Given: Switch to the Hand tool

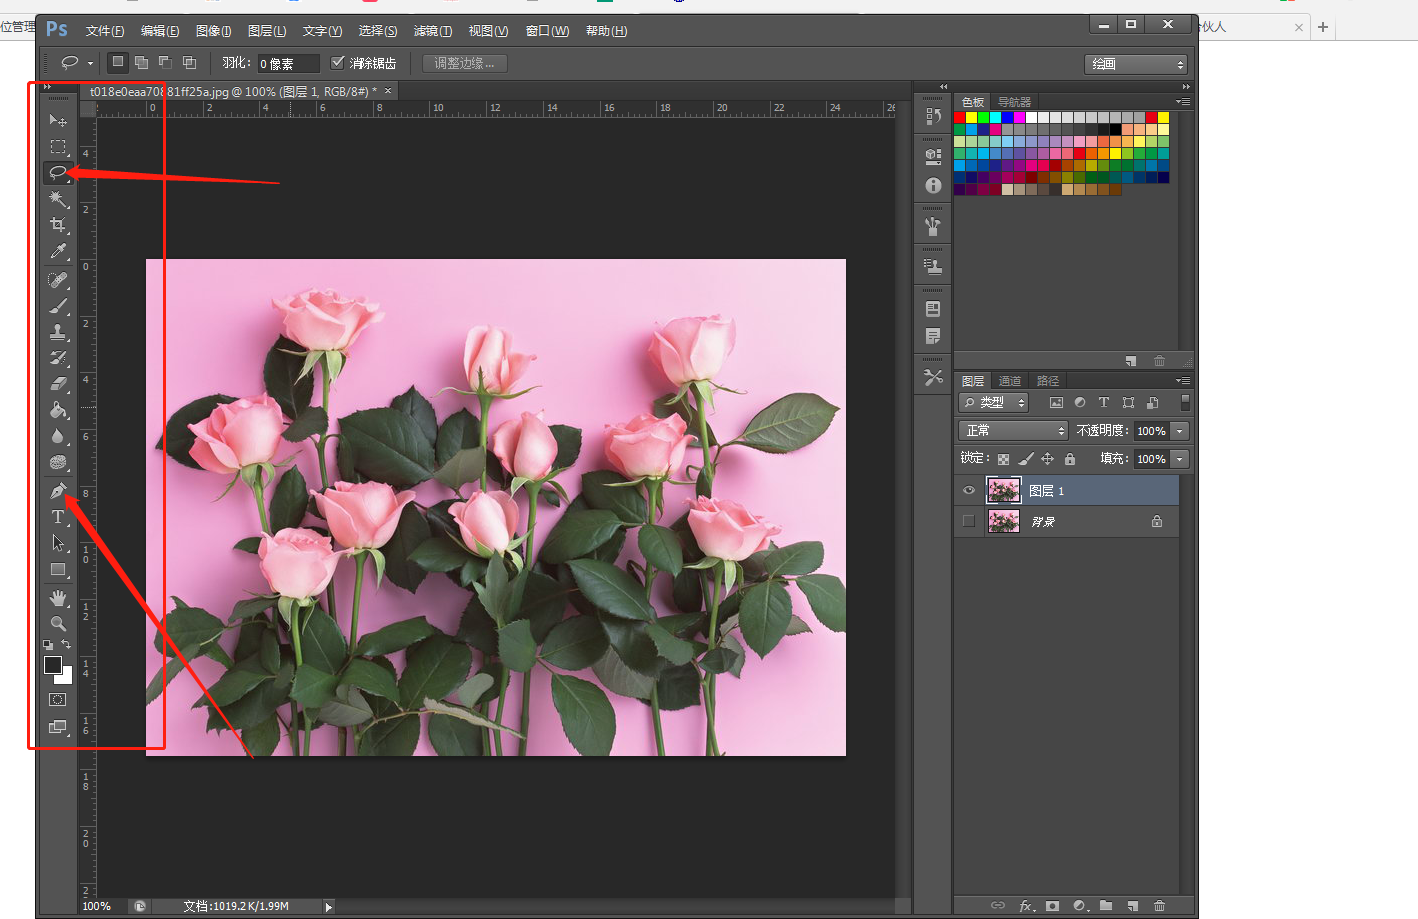Looking at the screenshot, I should (x=58, y=598).
